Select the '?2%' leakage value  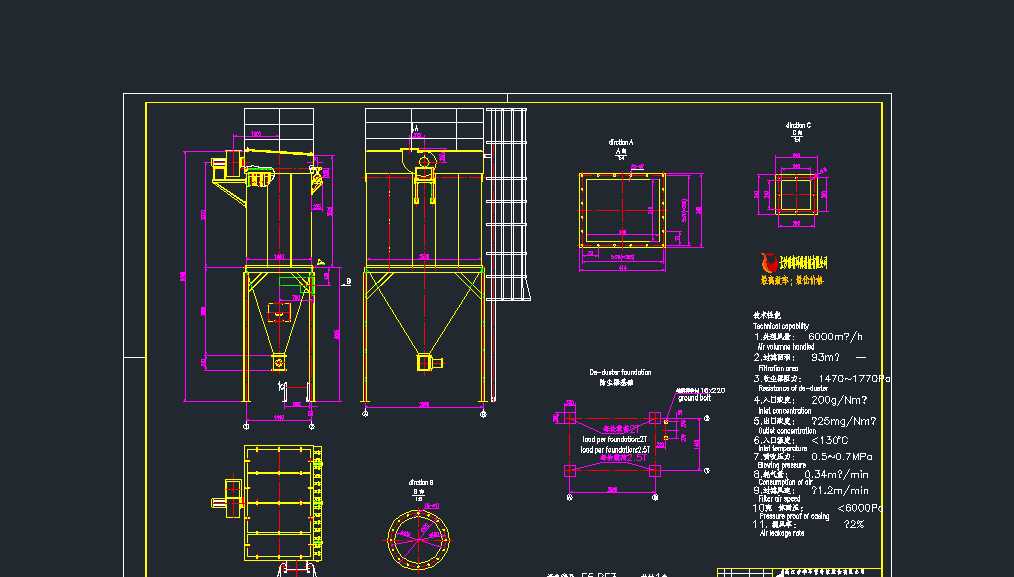click(854, 525)
